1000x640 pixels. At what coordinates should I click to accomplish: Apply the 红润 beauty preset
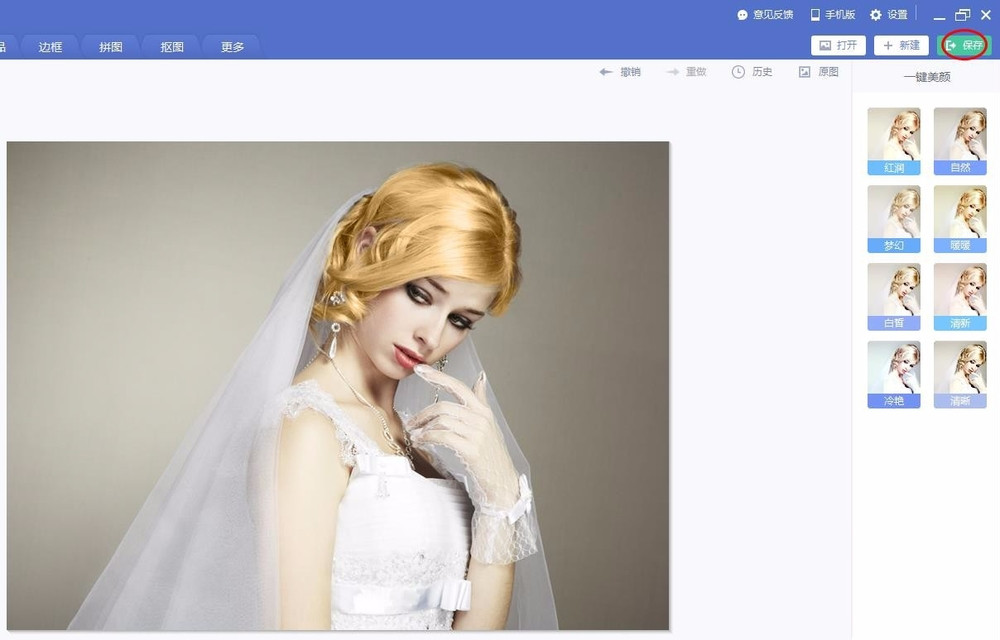894,141
